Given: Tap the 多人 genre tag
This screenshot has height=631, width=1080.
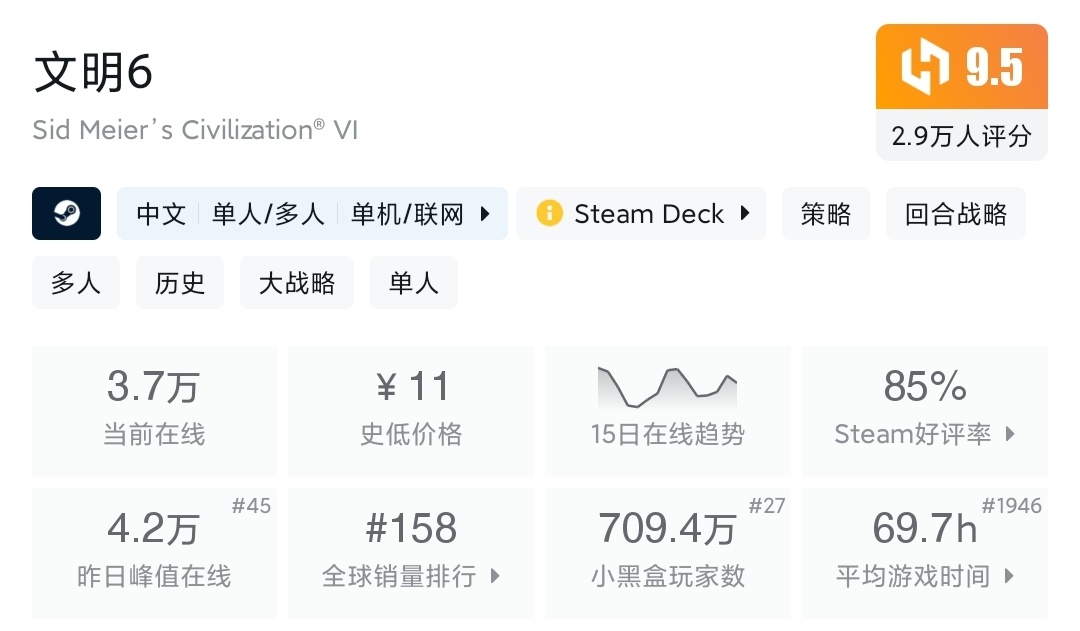Looking at the screenshot, I should [x=76, y=283].
